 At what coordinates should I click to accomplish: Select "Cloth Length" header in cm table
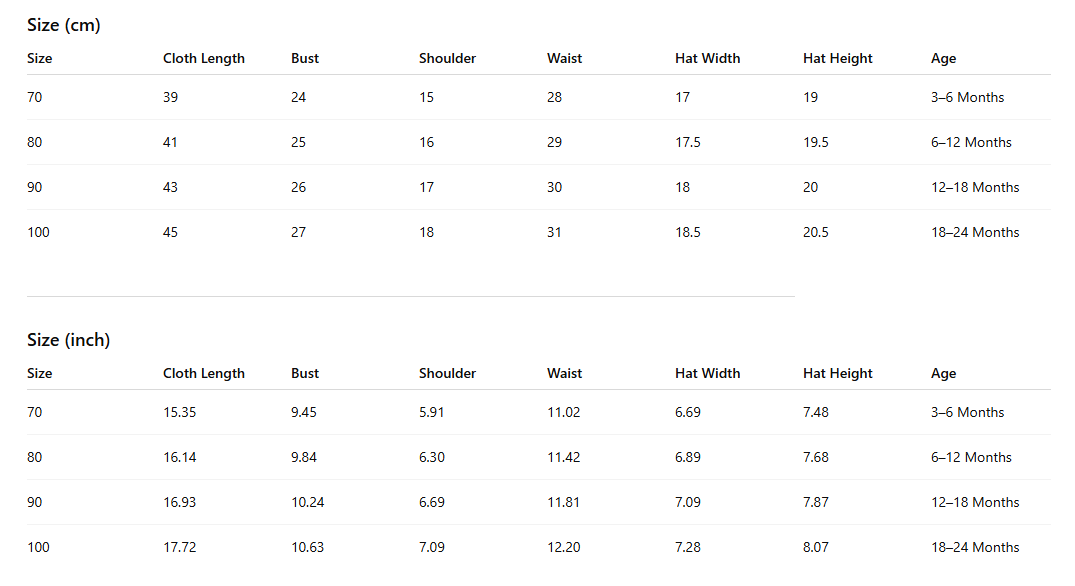tap(204, 59)
